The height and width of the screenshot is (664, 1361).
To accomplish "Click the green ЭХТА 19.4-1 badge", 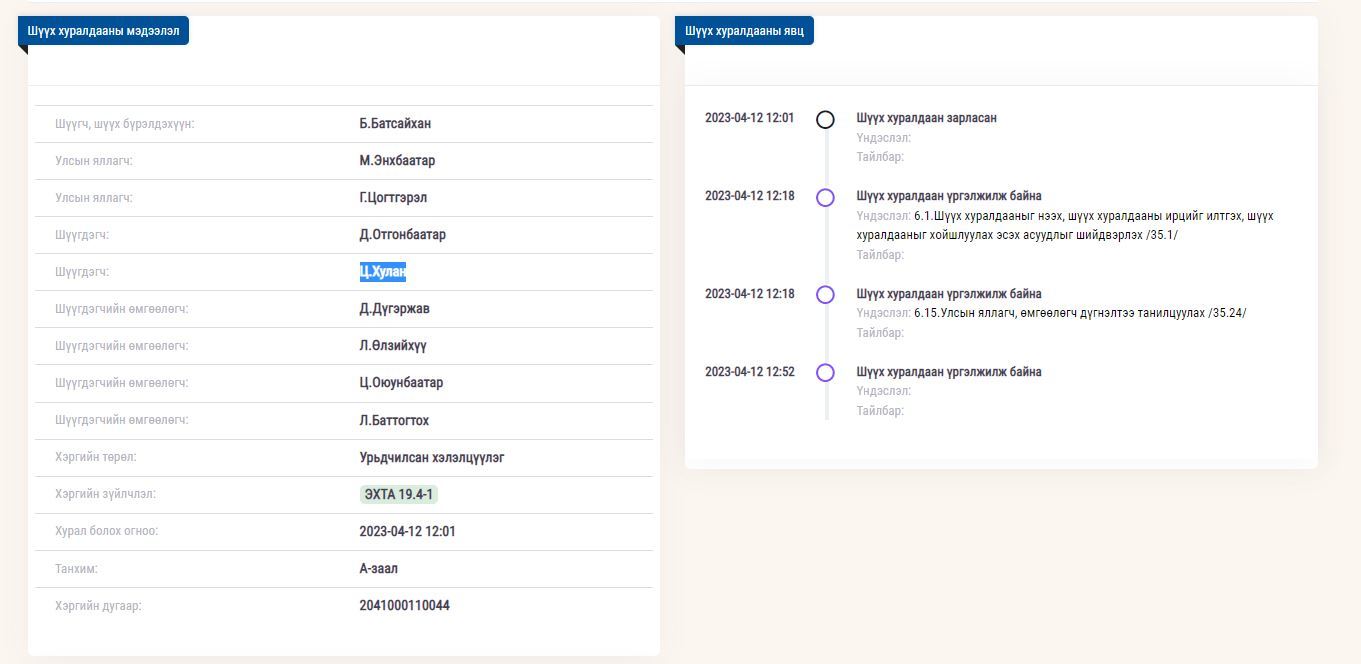I will (398, 494).
